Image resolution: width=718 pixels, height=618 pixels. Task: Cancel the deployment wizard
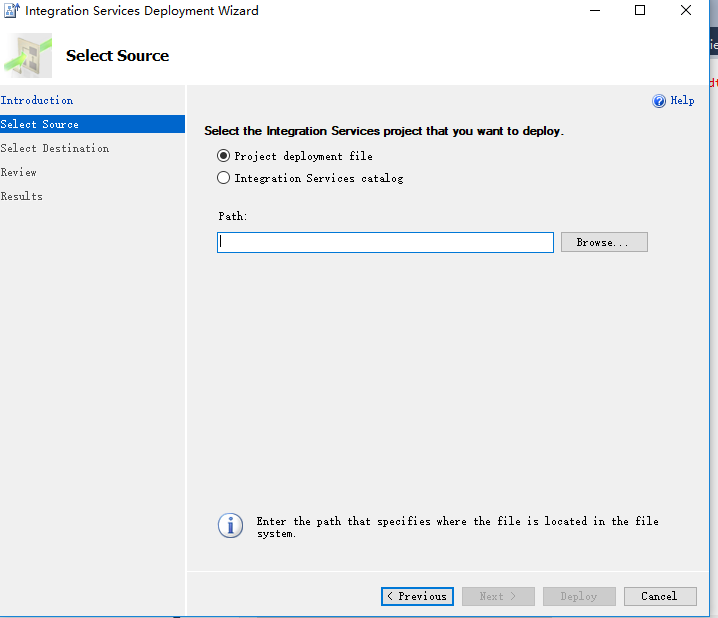pyautogui.click(x=660, y=596)
